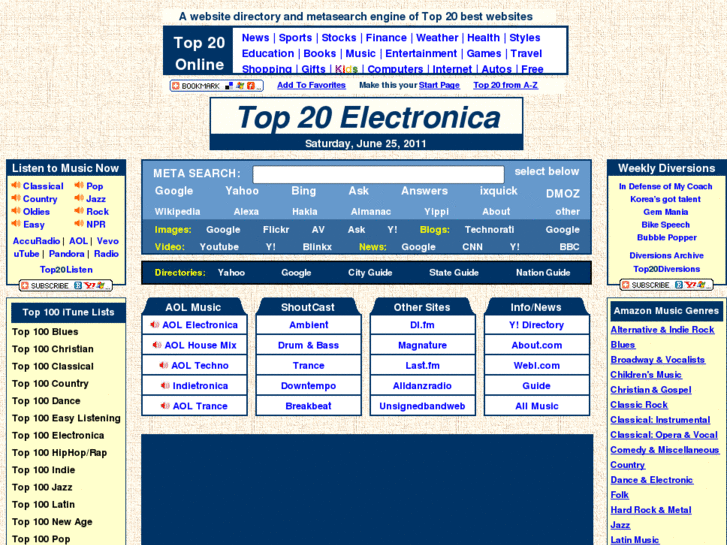Open the Weather category in top navigation
Viewport: 727px width, 545px height.
click(437, 38)
